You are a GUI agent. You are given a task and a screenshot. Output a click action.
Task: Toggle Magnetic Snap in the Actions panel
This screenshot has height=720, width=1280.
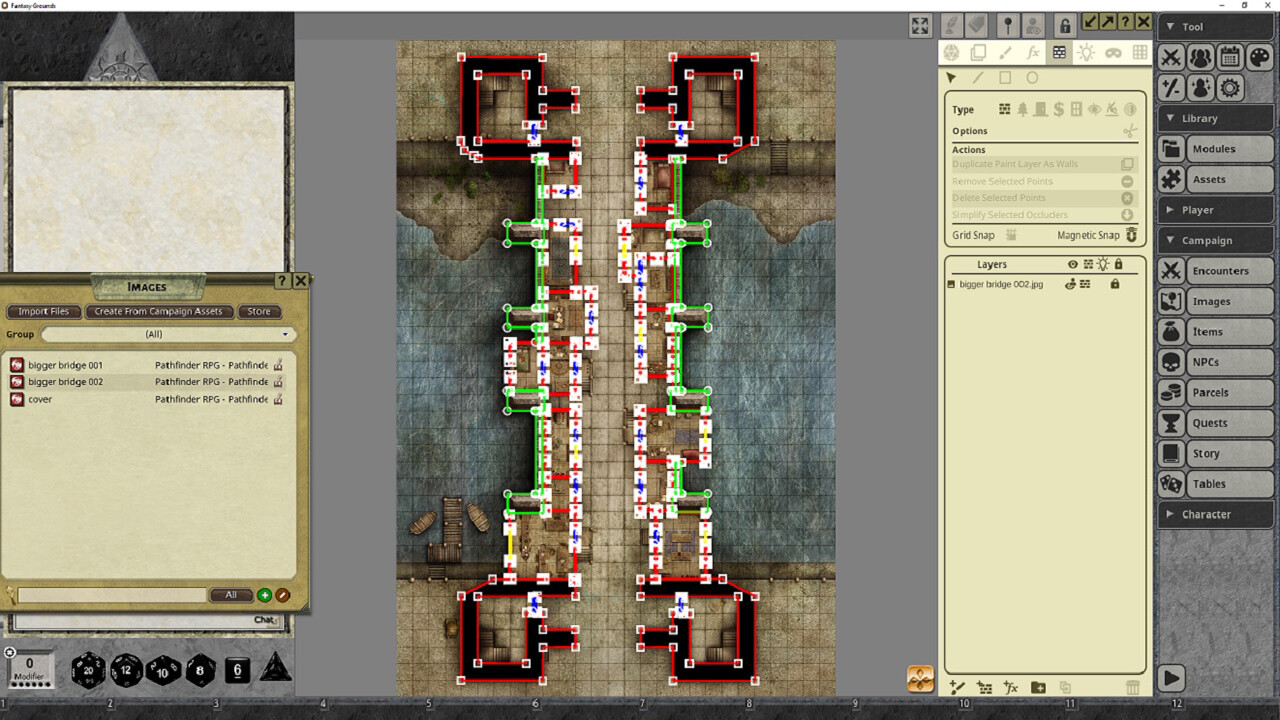1131,235
